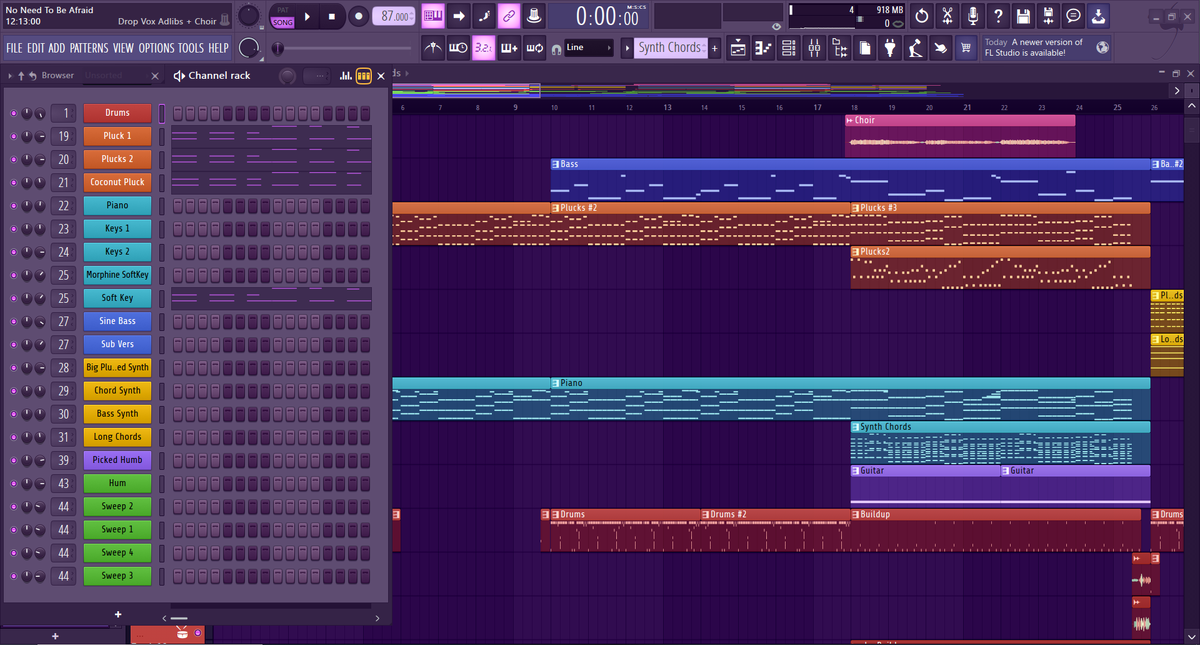Click the globe icon in news panel
1200x645 pixels.
pos(1101,47)
